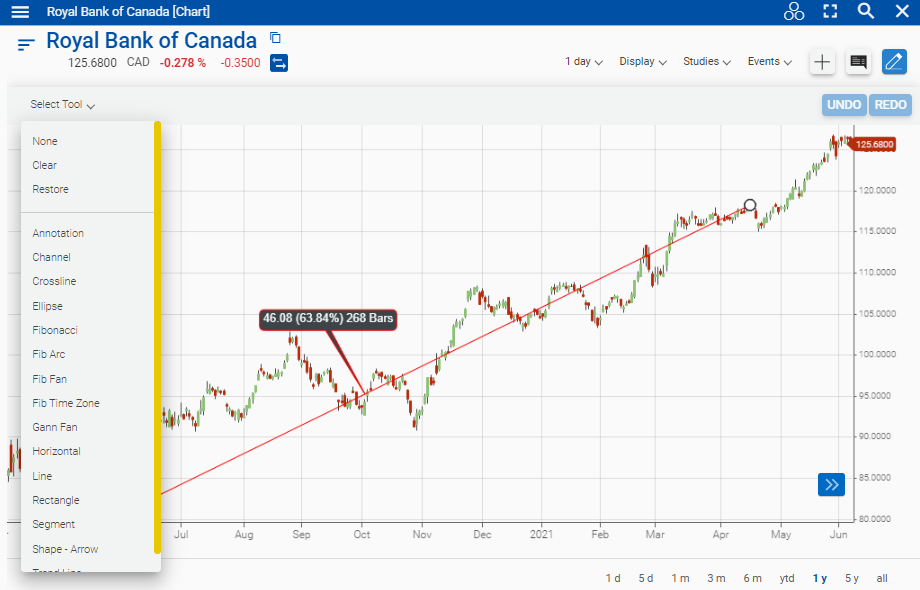Open the search magnifier icon
Viewport: 920px width, 590px height.
[866, 11]
